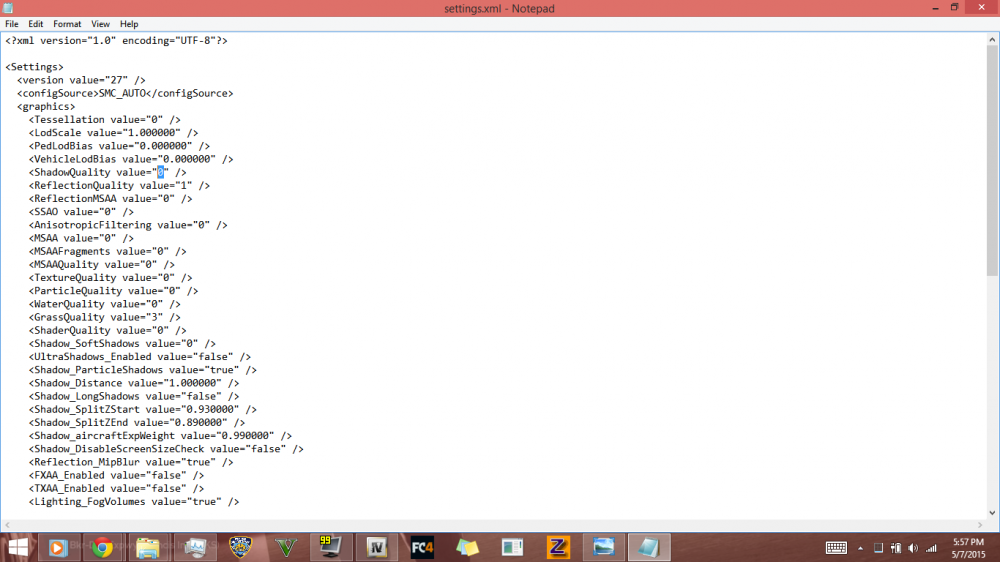Click the Shadow_LongShadows line
This screenshot has height=562, width=1000.
[x=134, y=396]
